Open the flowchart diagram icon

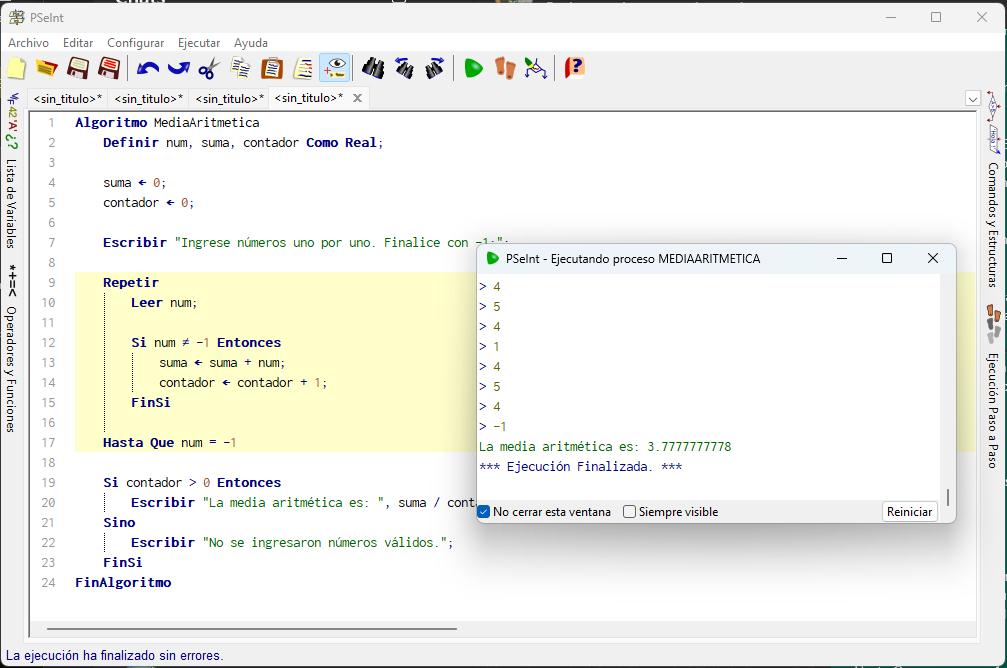click(536, 68)
